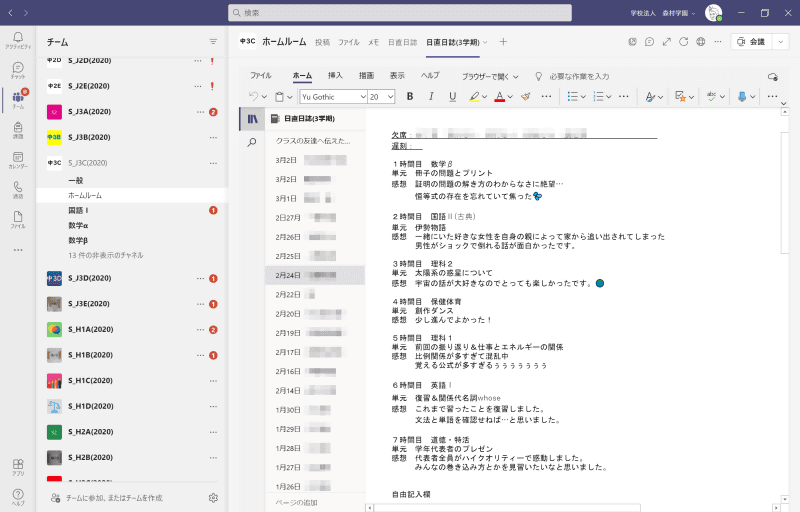
Task: Click the bullet list icon
Action: click(x=572, y=96)
